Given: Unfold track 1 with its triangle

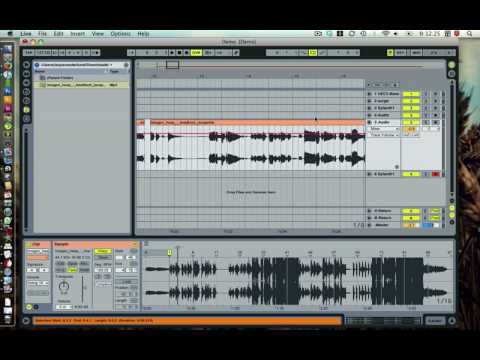Looking at the screenshot, I should [x=369, y=94].
